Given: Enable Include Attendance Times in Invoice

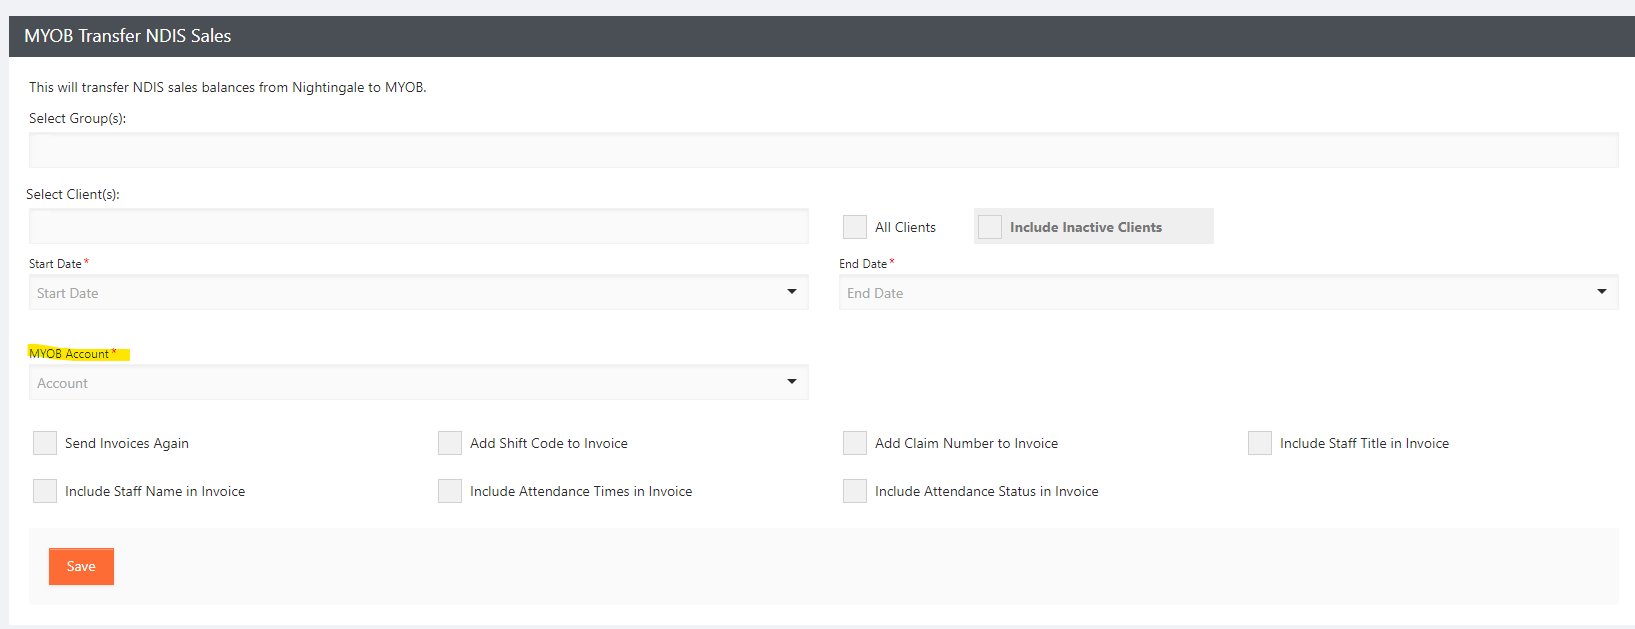Looking at the screenshot, I should point(450,491).
